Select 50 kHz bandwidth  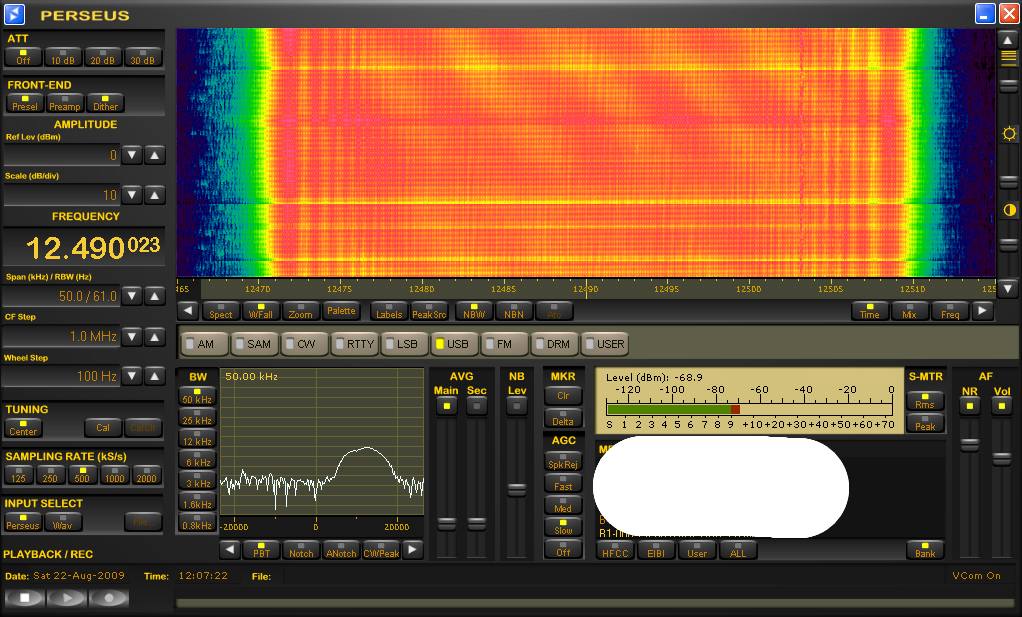(197, 397)
